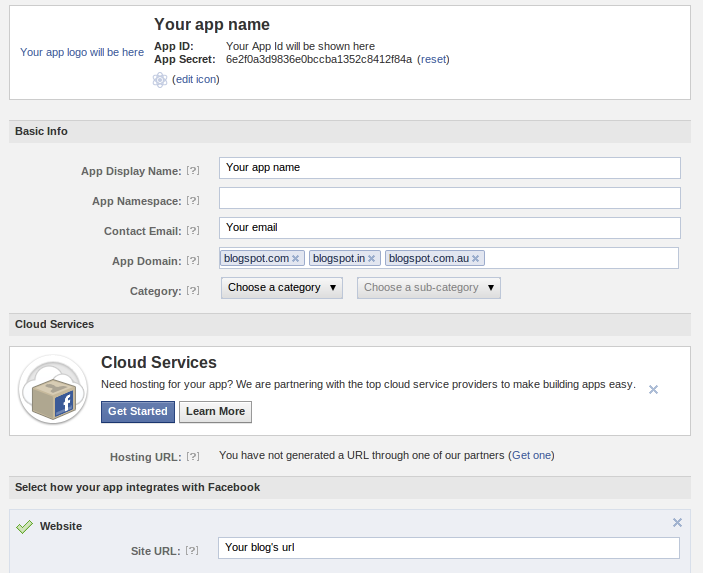Click the green Website checkmark icon
Viewport: 703px width, 573px height.
coord(25,526)
